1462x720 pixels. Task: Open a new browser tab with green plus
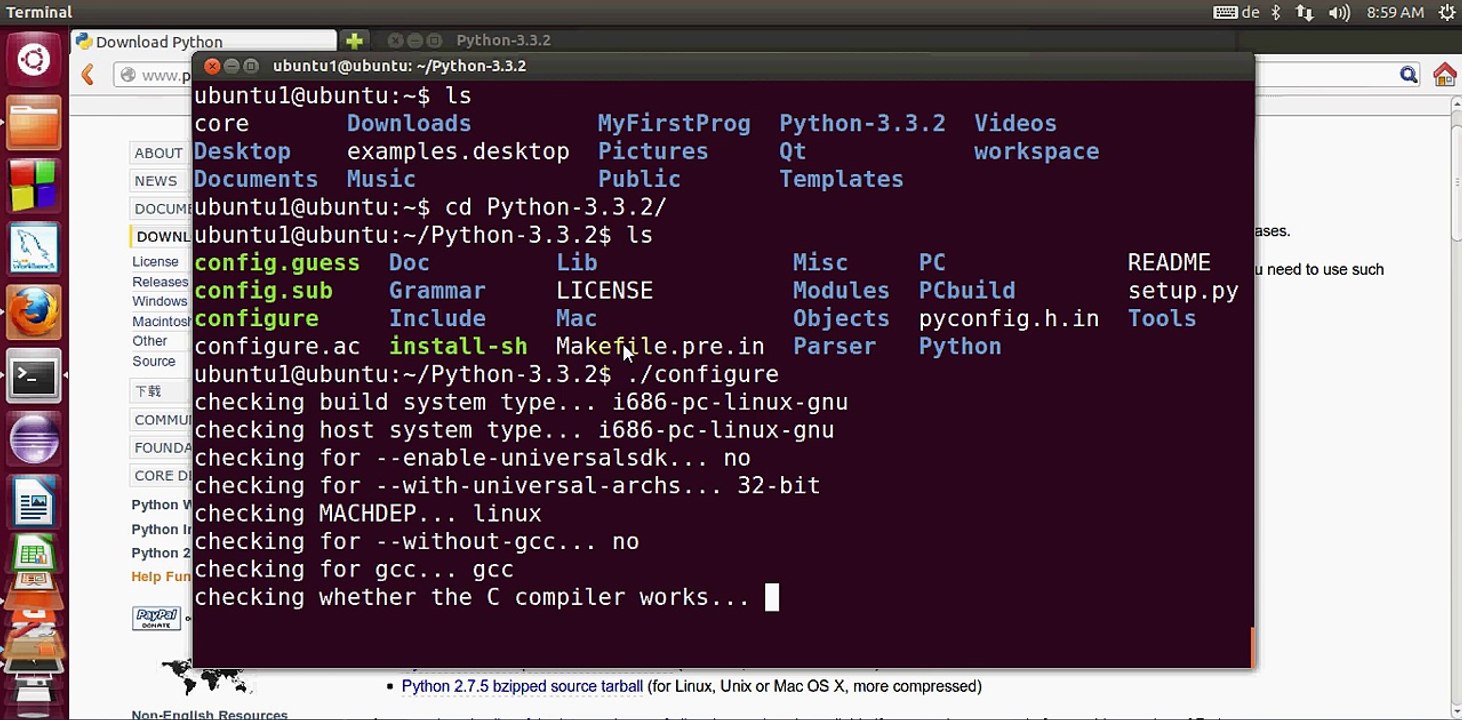[x=353, y=41]
